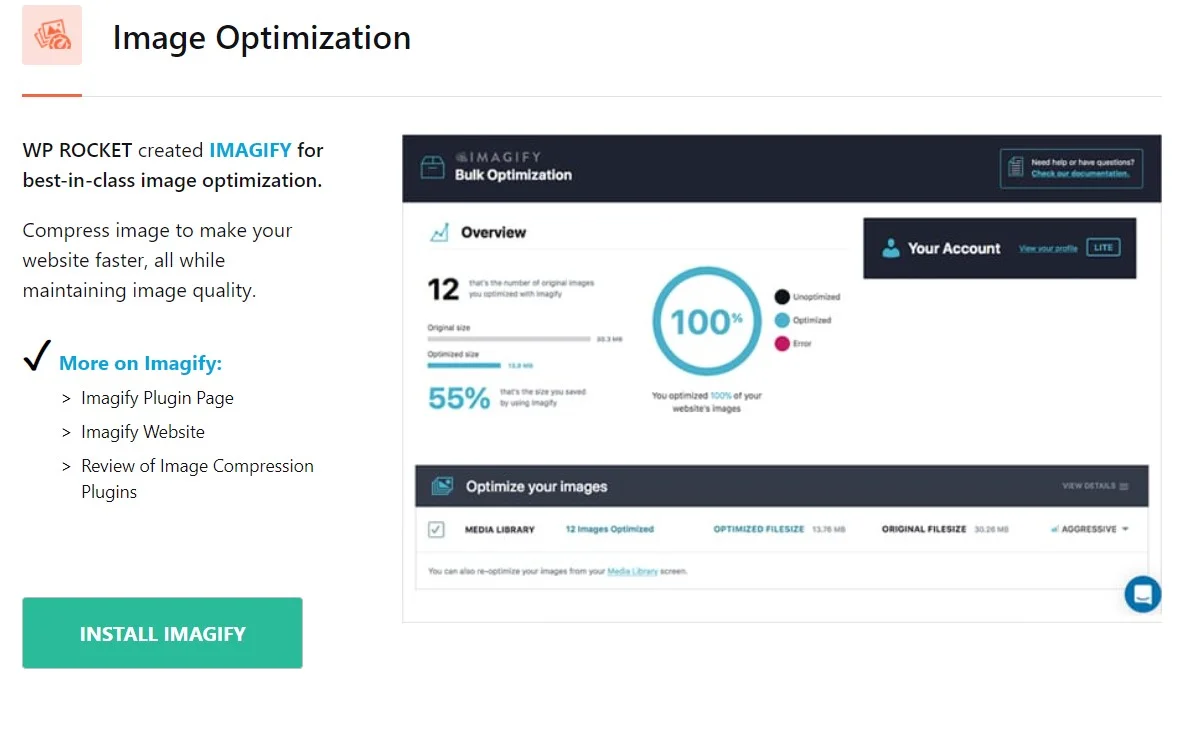The image size is (1180, 744).
Task: Click the Image Optimization section icon
Action: coord(52,35)
